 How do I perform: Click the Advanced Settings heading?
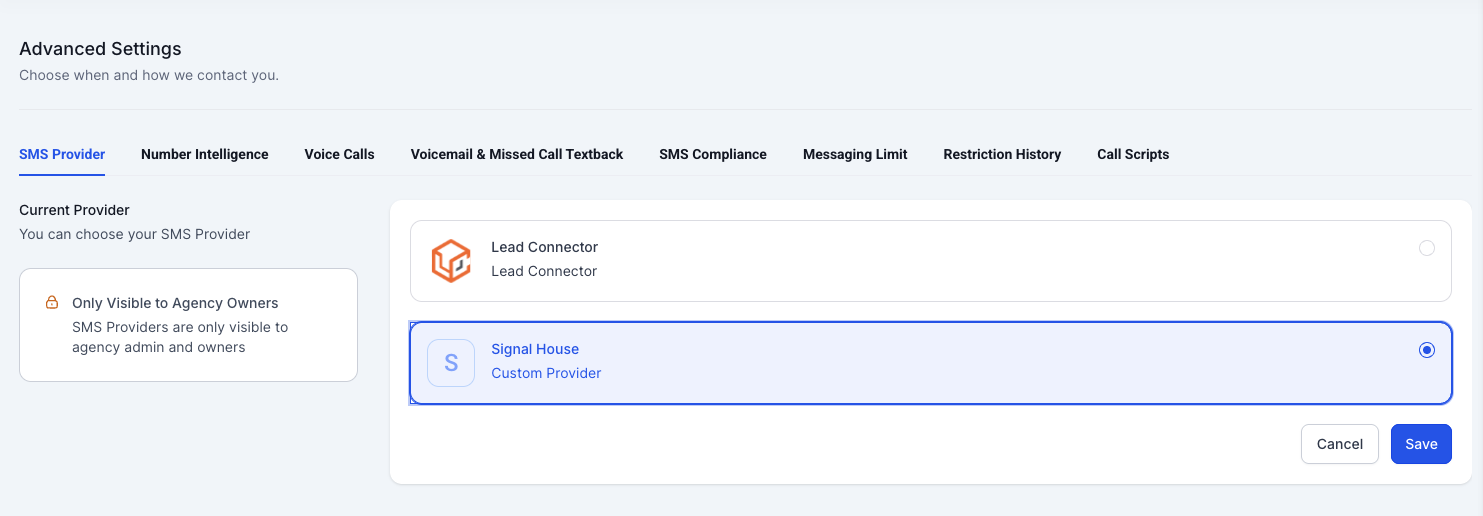coord(100,49)
